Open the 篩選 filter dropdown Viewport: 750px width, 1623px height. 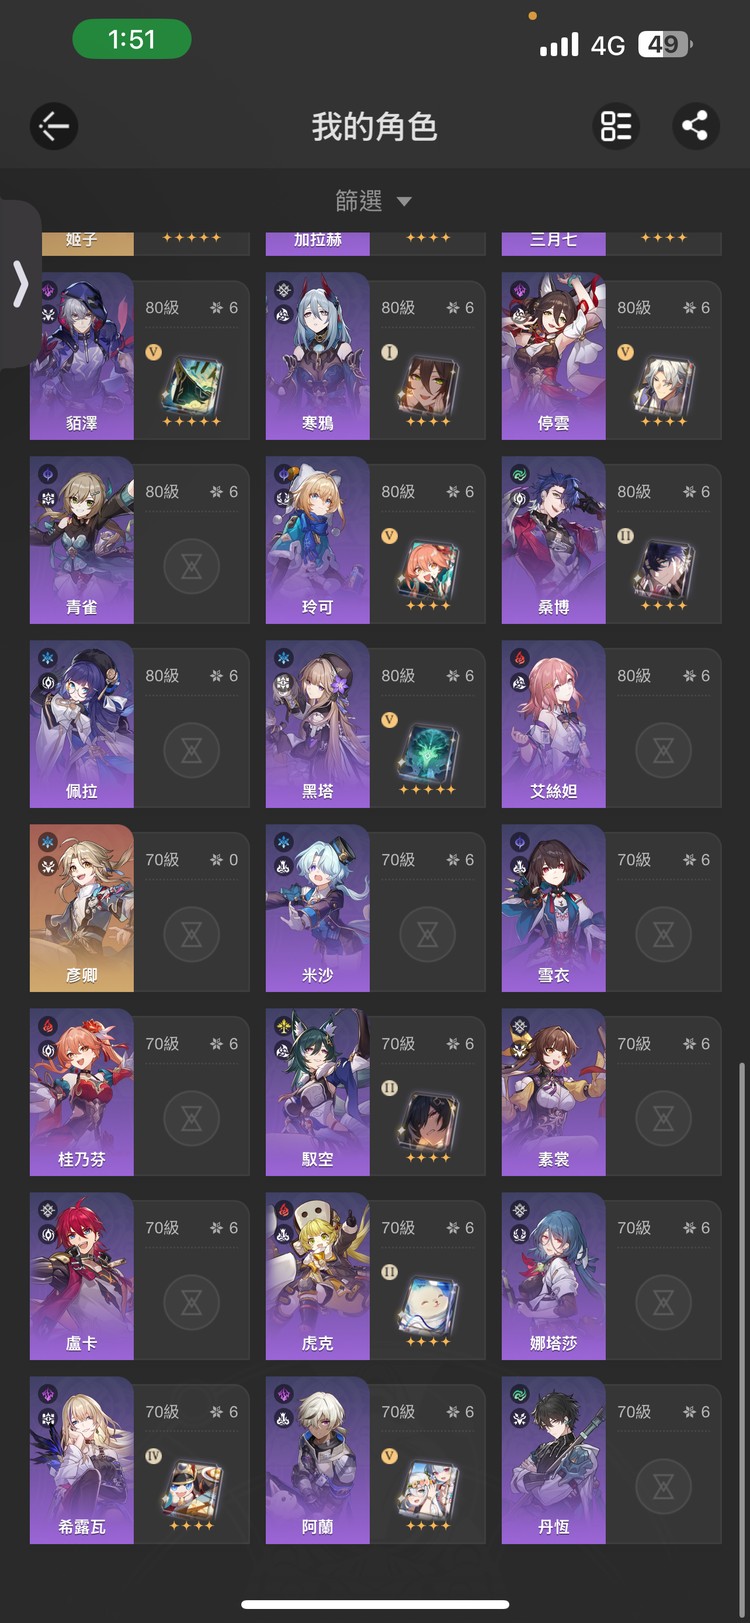(x=374, y=201)
